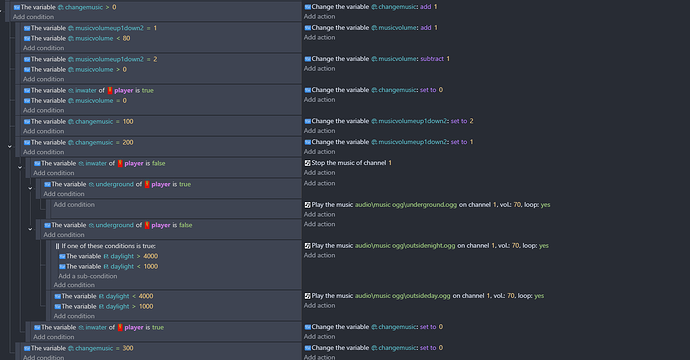690x360 pixels.
Task: Click variable icon of musicvolumeup1down2 = 2 condition
Action: pyautogui.click(x=27, y=59)
